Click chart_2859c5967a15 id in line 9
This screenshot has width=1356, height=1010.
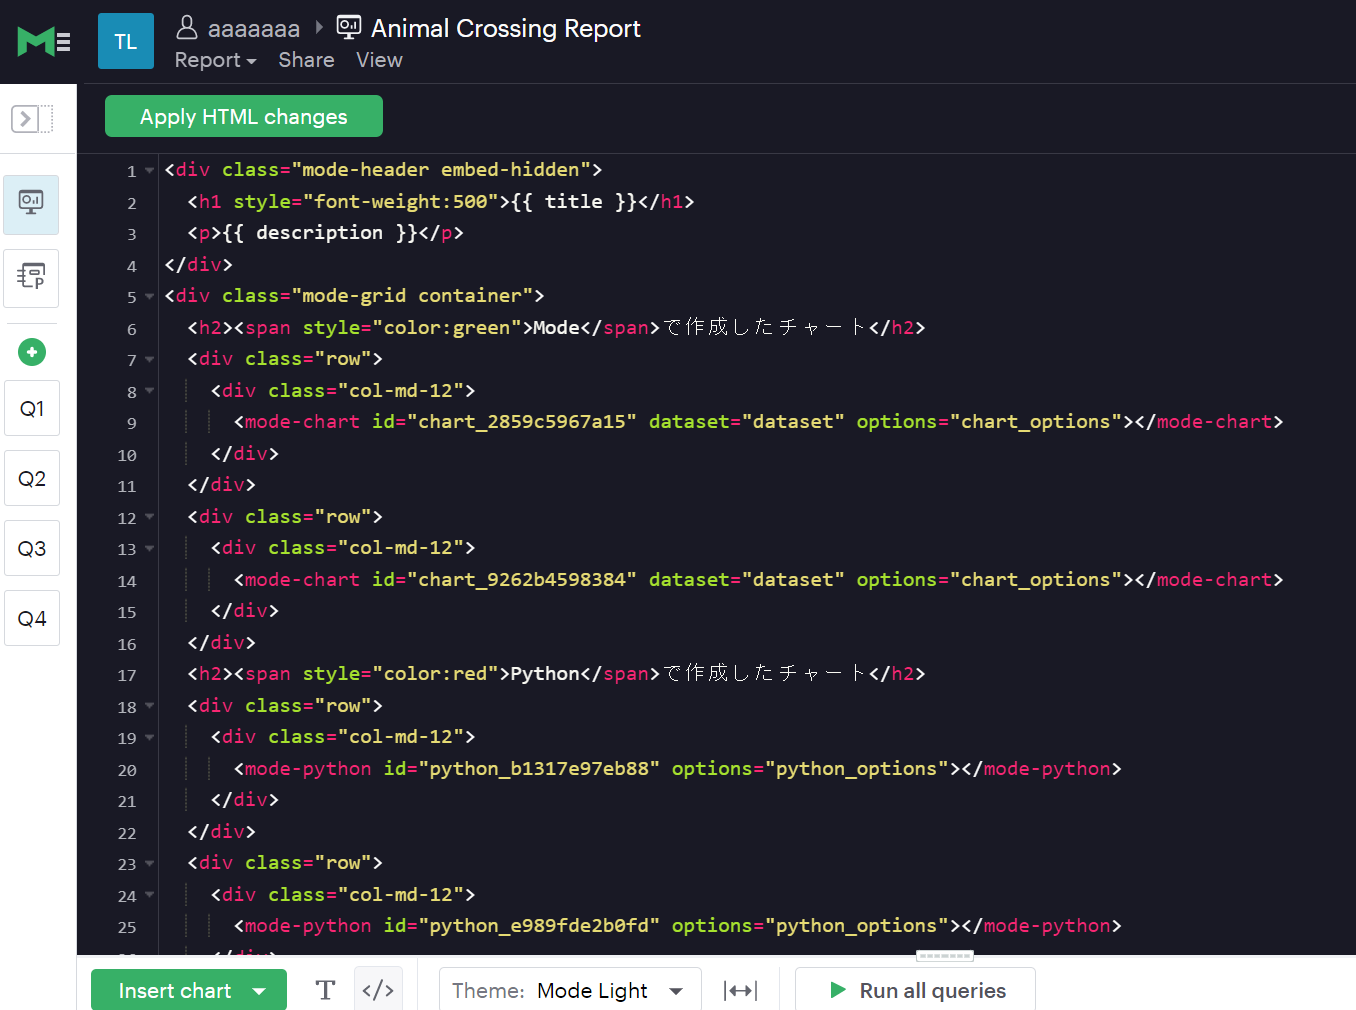522,421
